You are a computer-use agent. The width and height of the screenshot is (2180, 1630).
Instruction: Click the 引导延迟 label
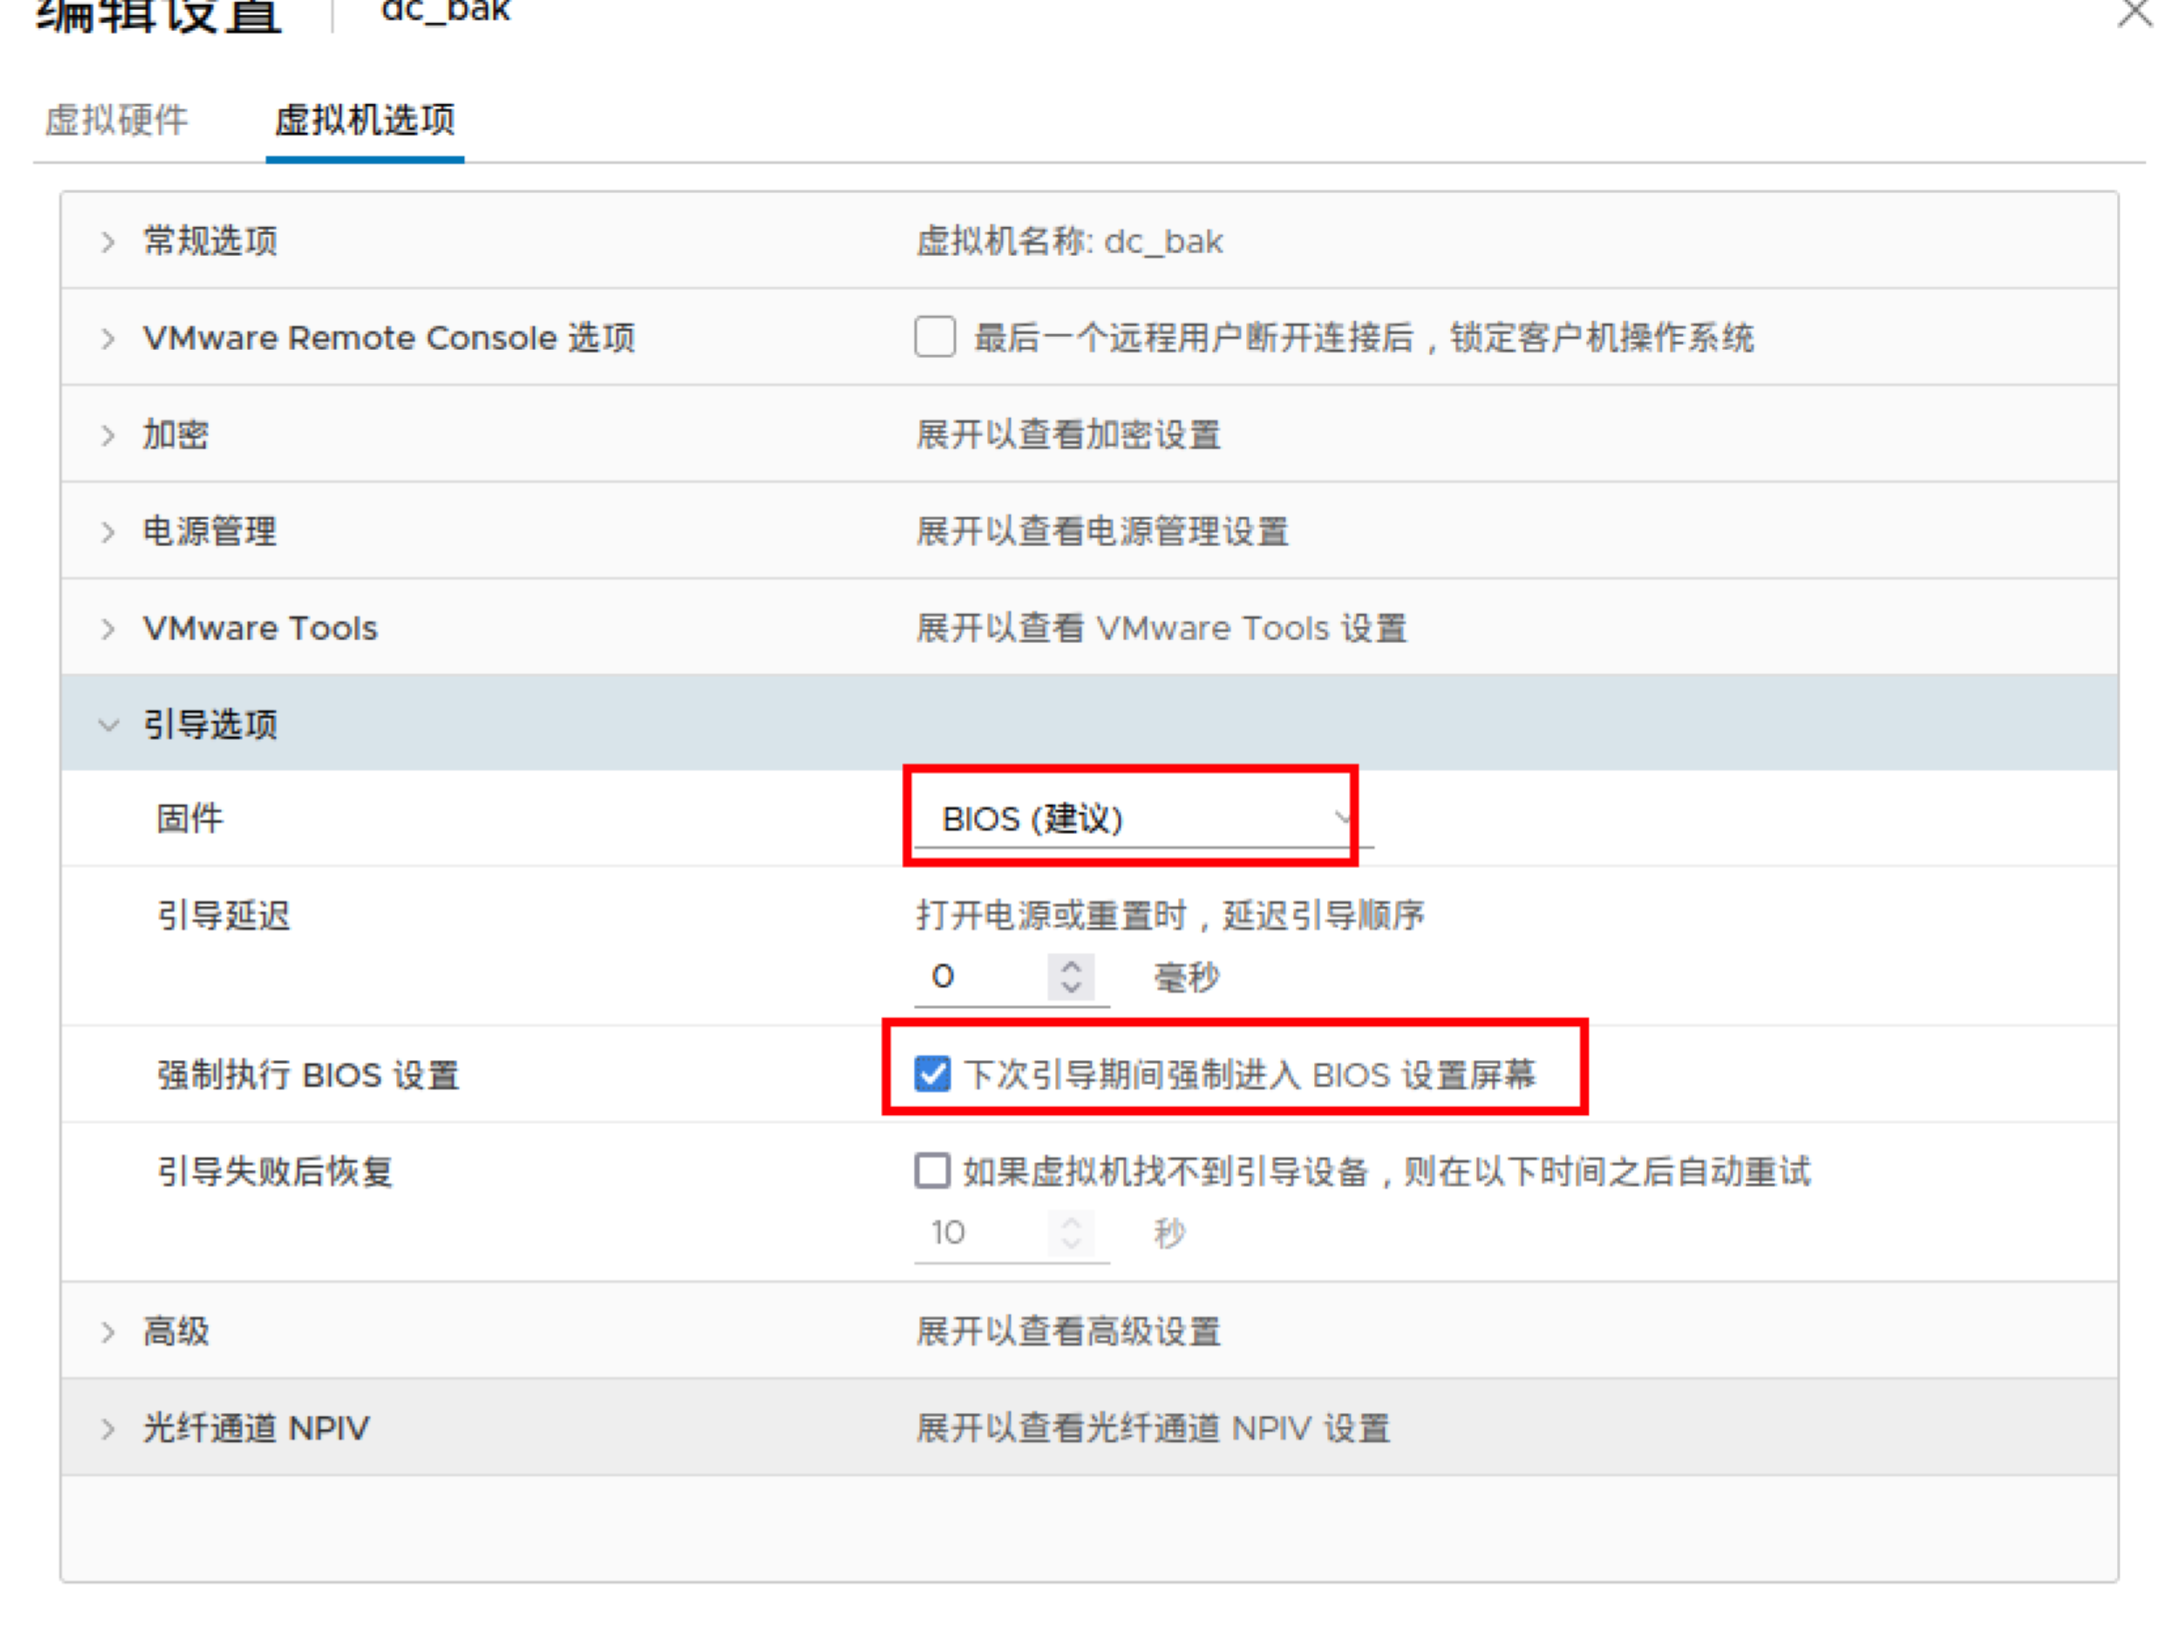pos(223,916)
